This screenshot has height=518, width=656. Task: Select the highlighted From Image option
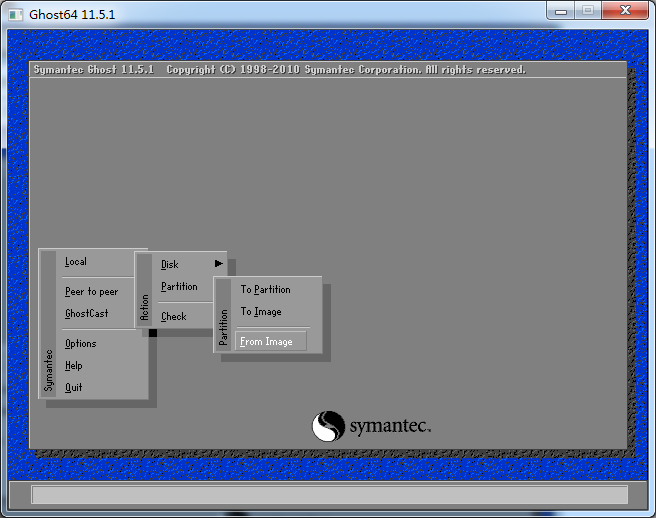tap(271, 341)
